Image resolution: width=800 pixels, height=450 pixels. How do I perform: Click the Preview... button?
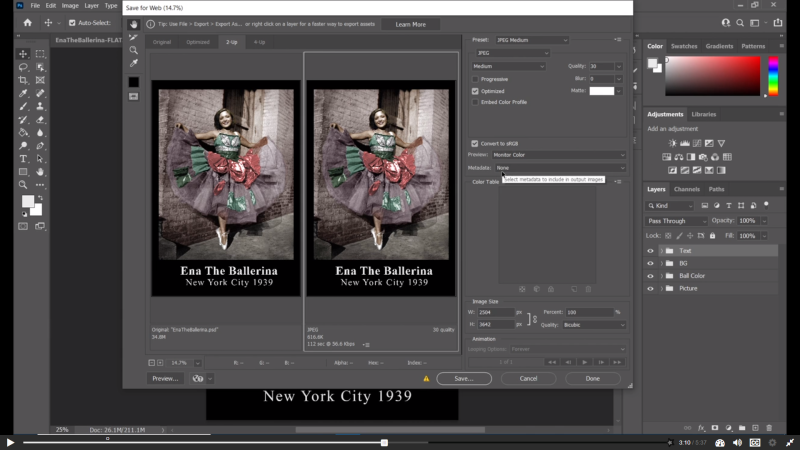[x=165, y=379]
